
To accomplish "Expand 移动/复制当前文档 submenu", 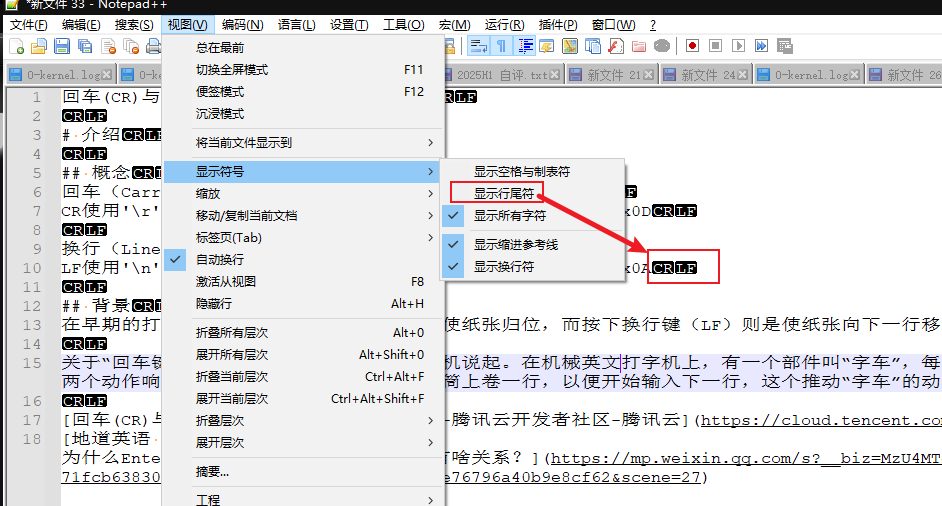I will 303,216.
